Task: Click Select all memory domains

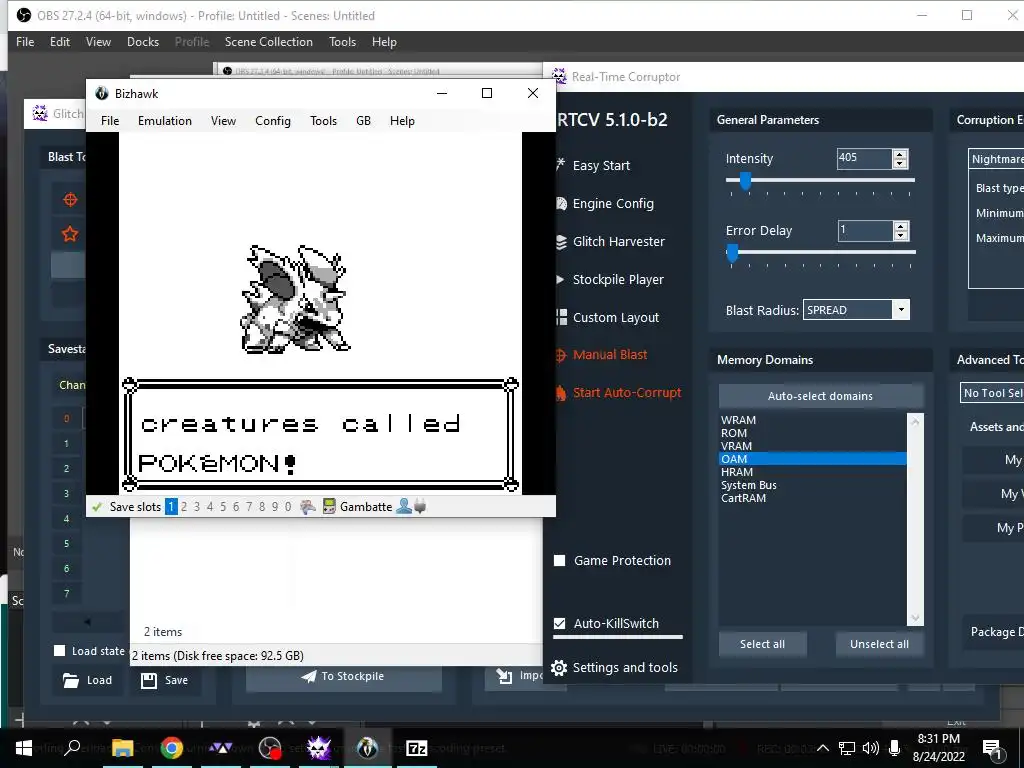Action: pos(762,644)
